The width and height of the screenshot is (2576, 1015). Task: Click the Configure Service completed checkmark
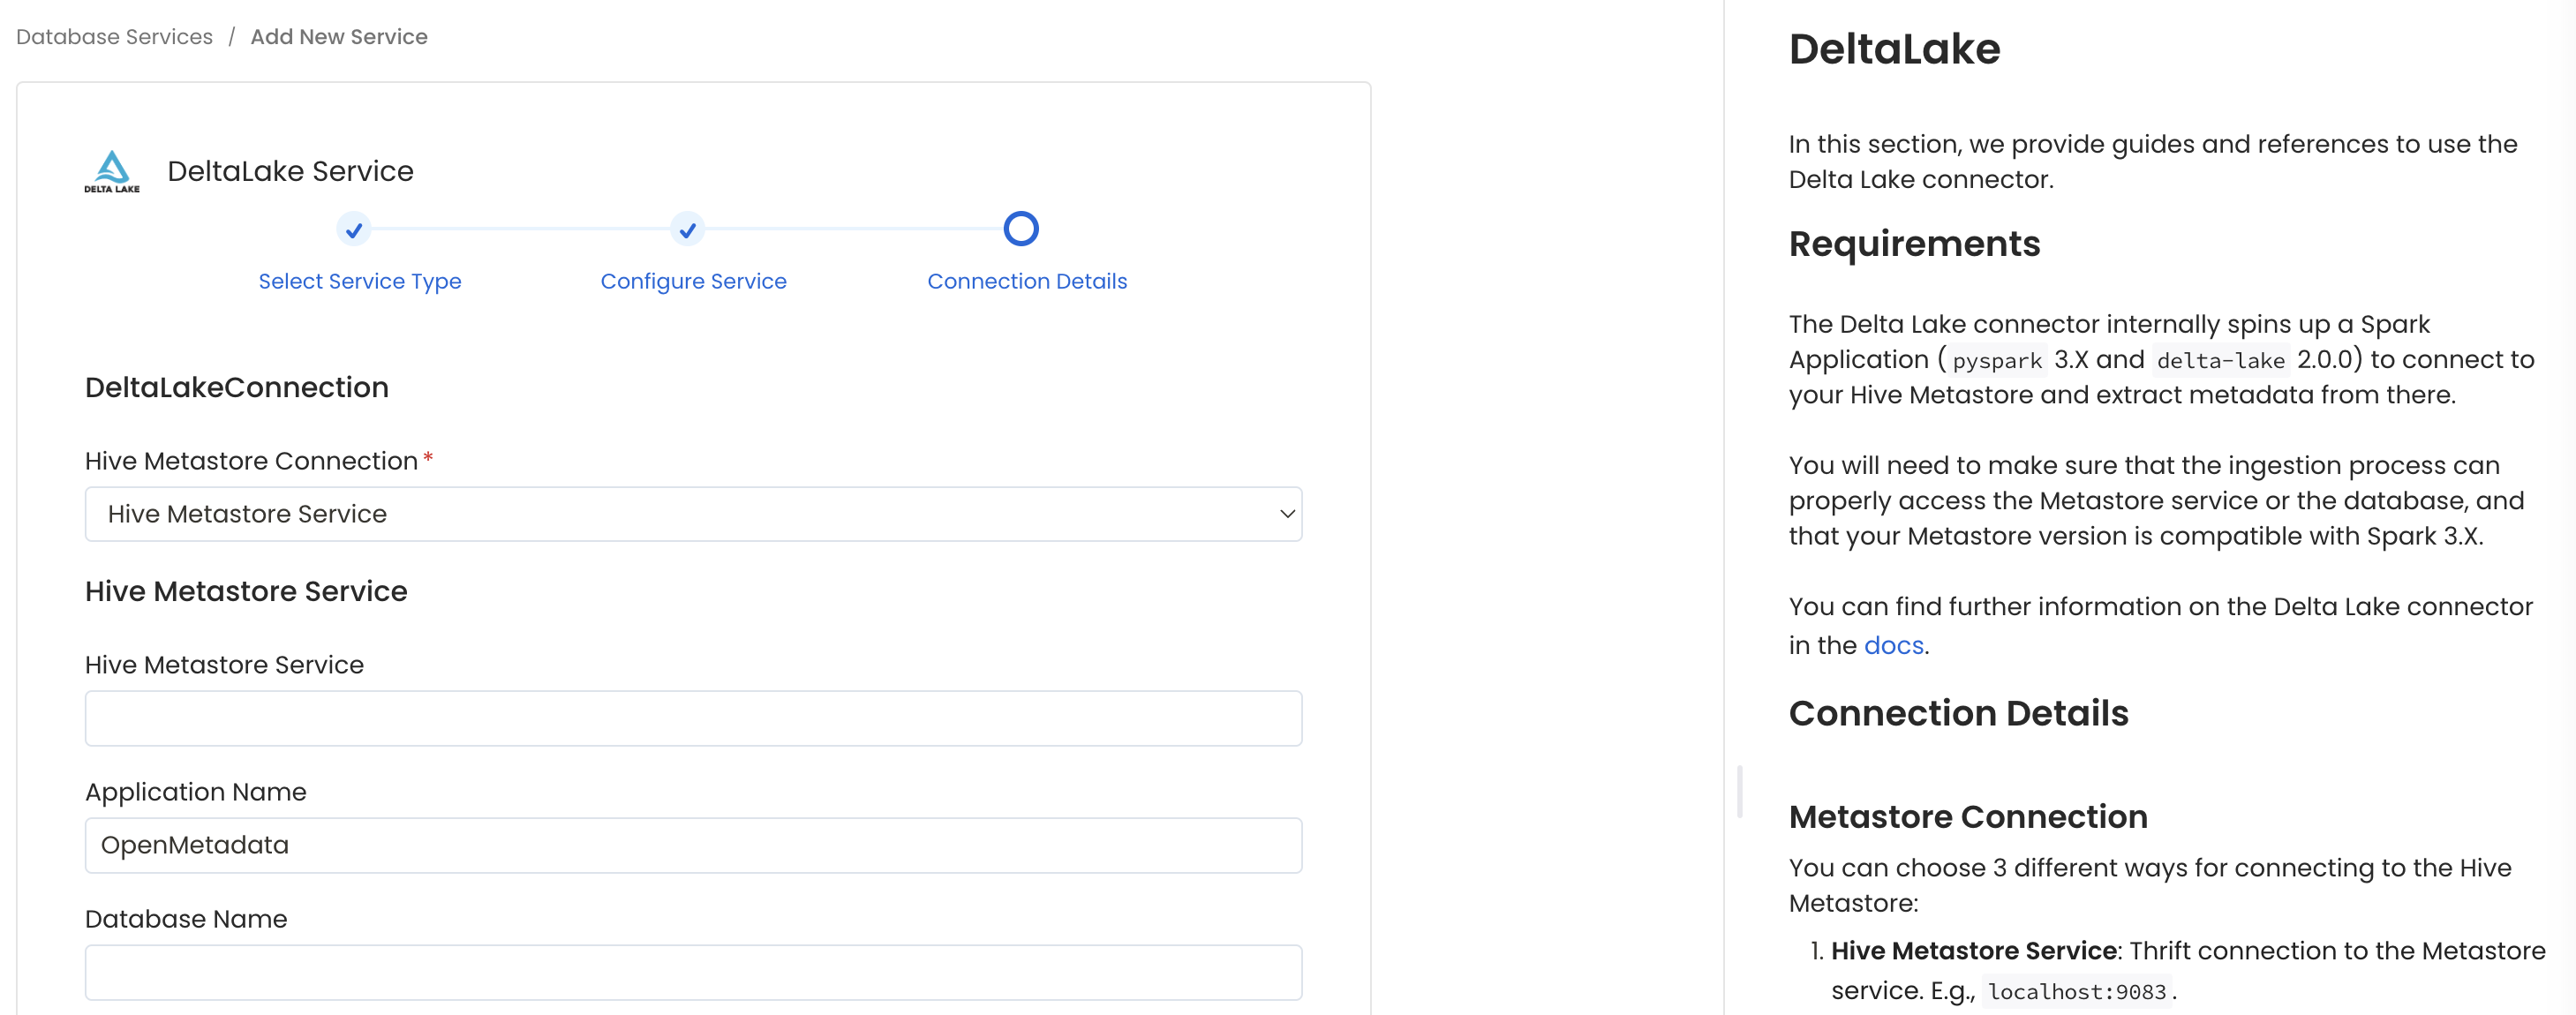(x=688, y=229)
